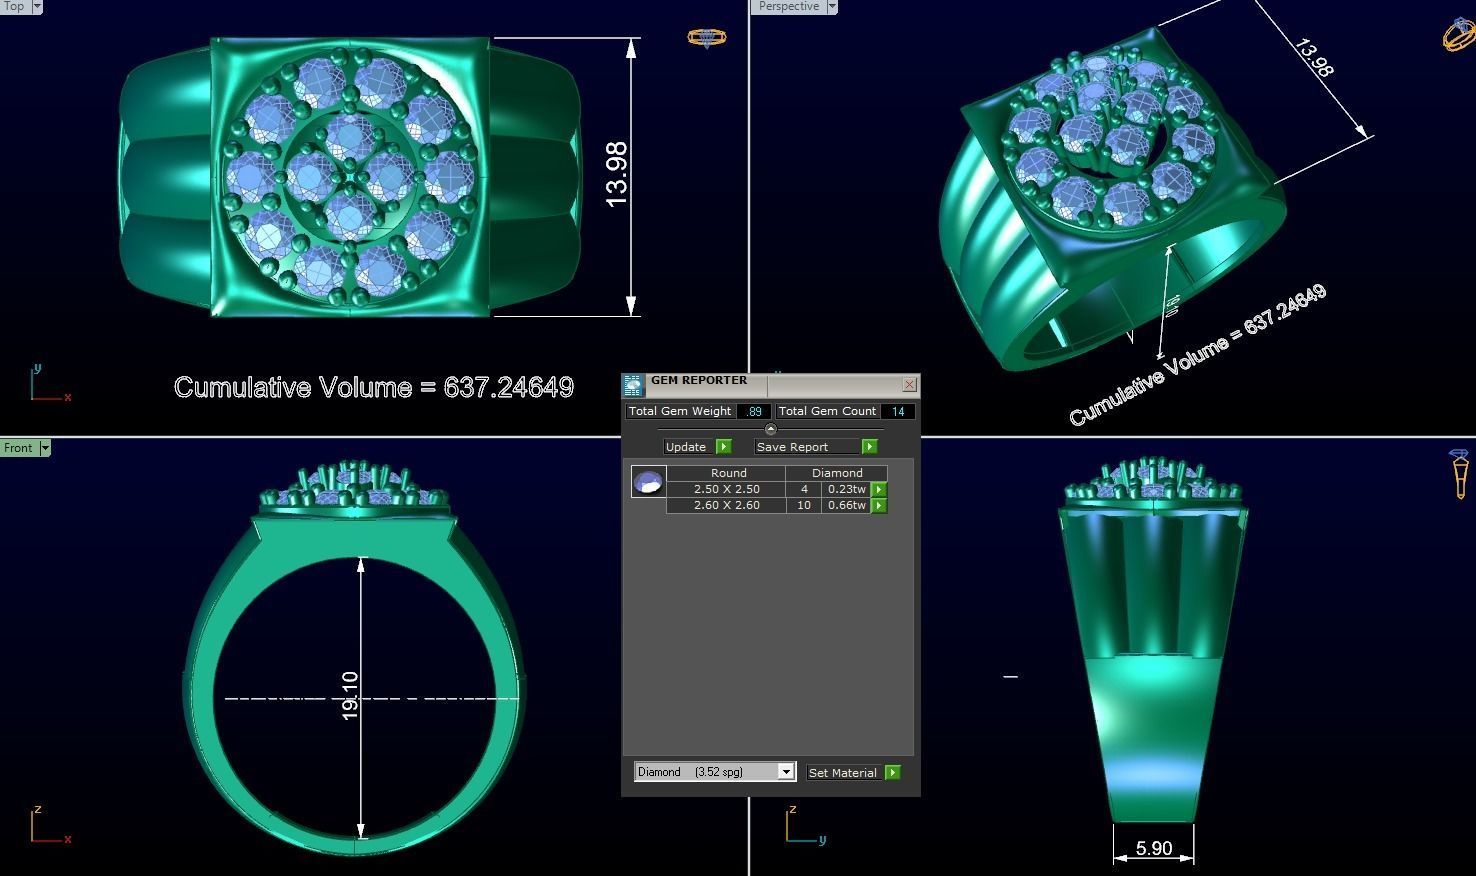Click the Perspective viewport label

[788, 6]
